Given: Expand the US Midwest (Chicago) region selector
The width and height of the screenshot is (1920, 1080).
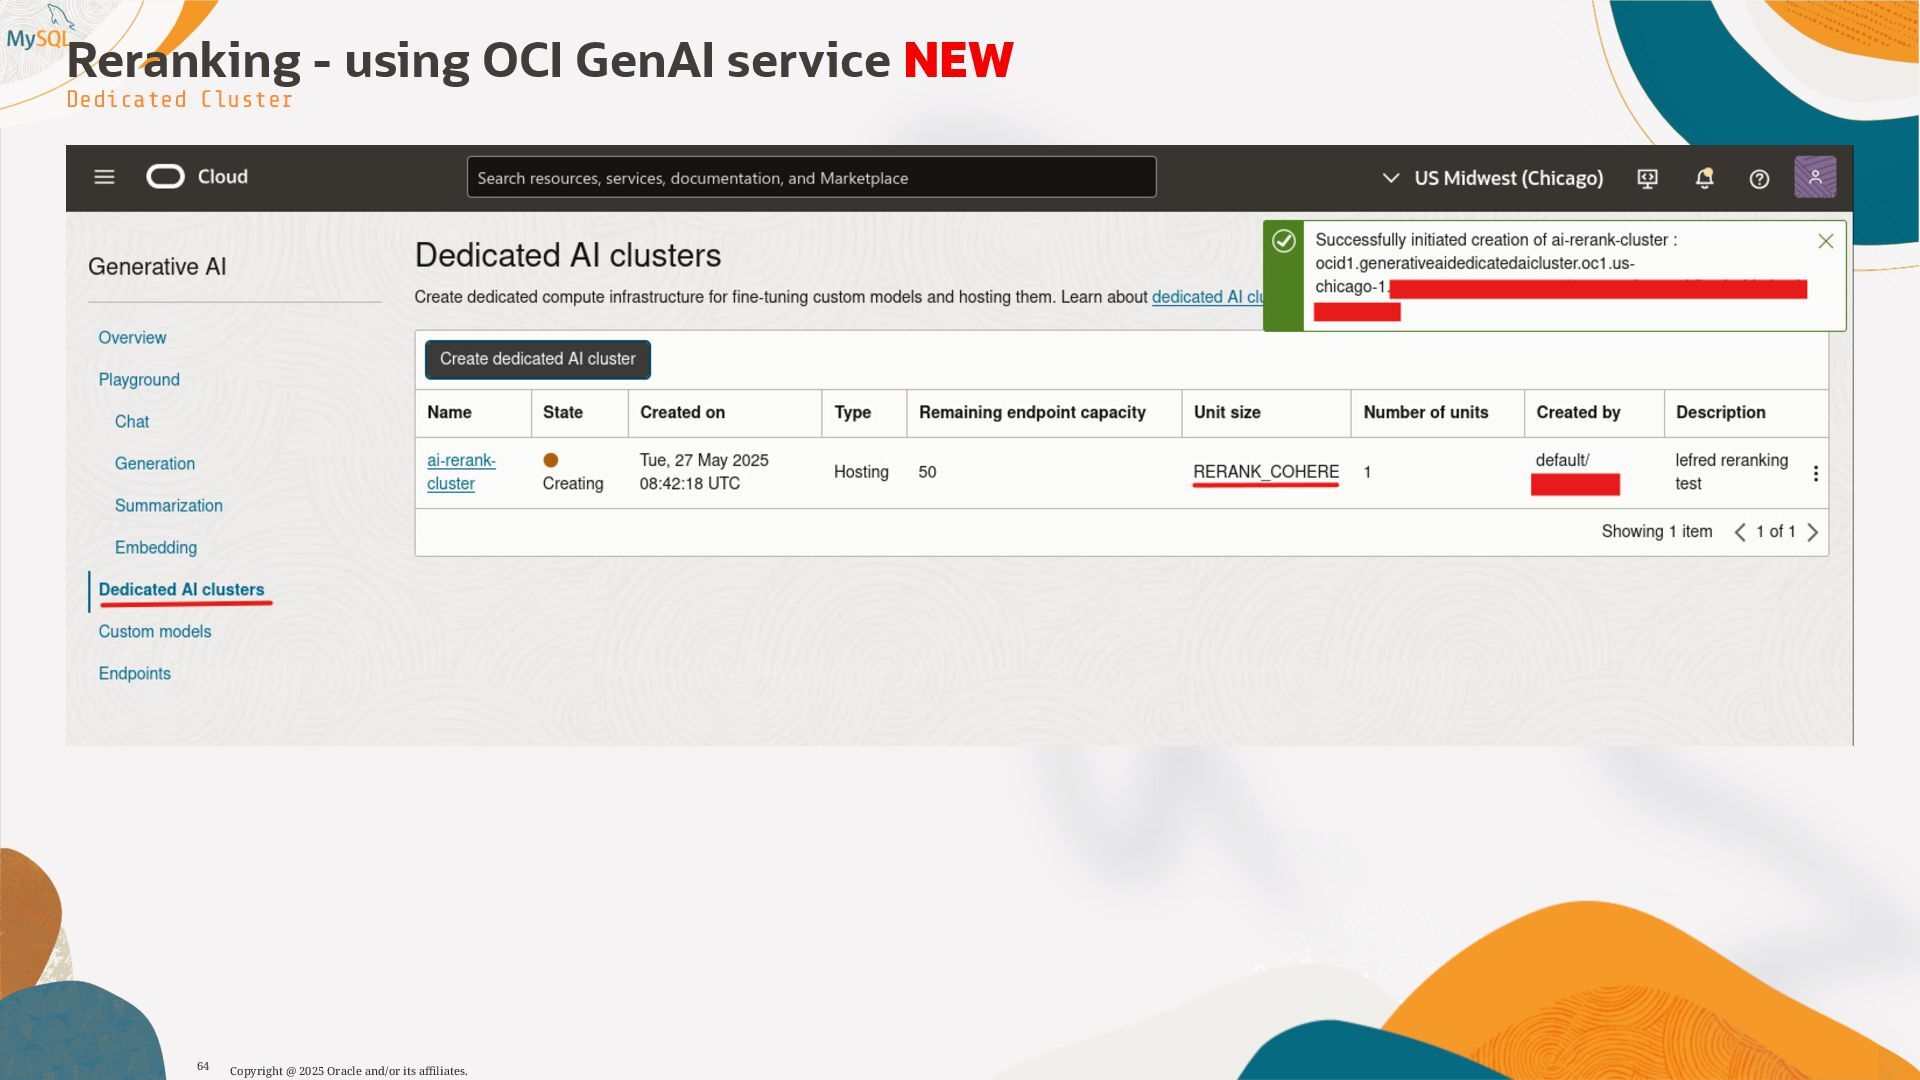Looking at the screenshot, I should pyautogui.click(x=1493, y=178).
